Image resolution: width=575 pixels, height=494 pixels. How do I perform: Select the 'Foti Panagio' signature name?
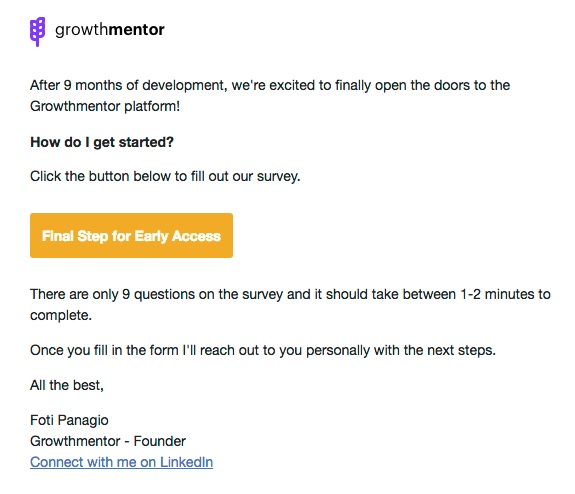(69, 420)
